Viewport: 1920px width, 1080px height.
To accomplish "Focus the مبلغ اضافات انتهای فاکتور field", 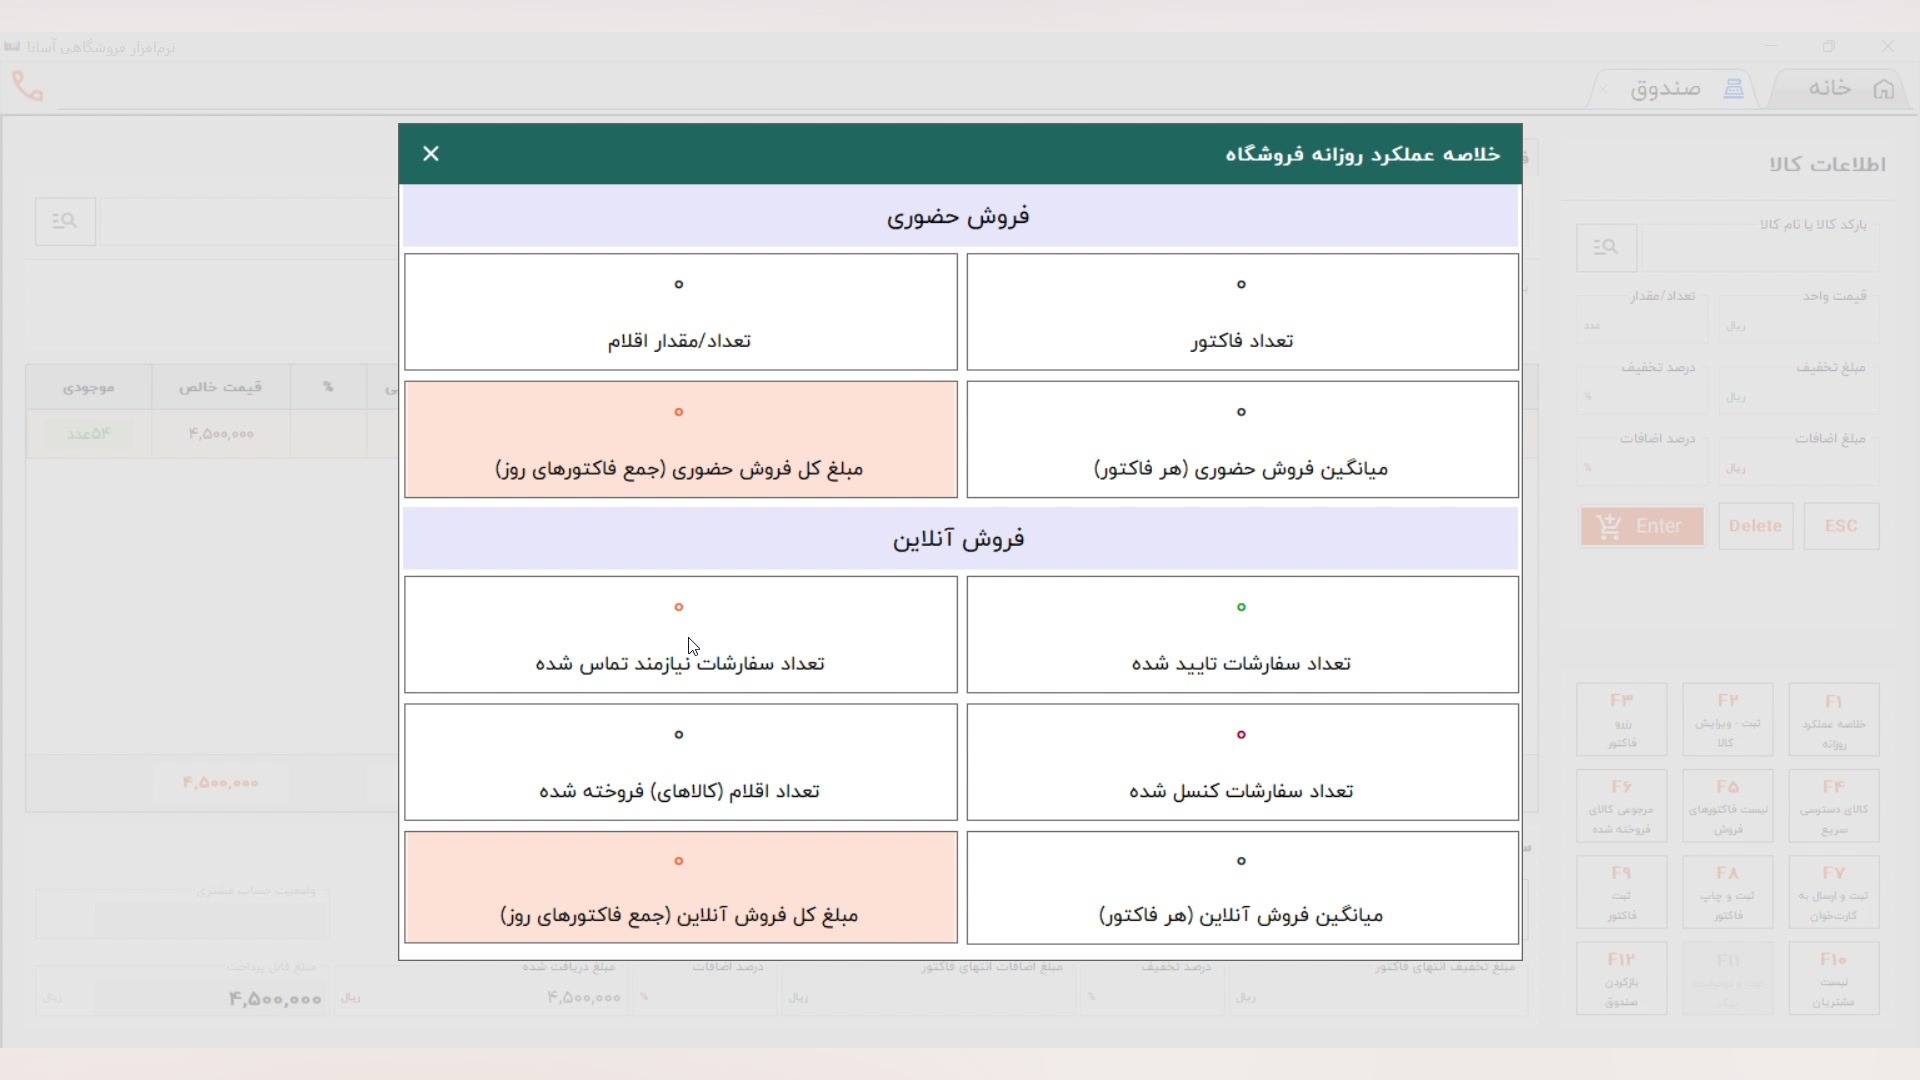I will (927, 998).
